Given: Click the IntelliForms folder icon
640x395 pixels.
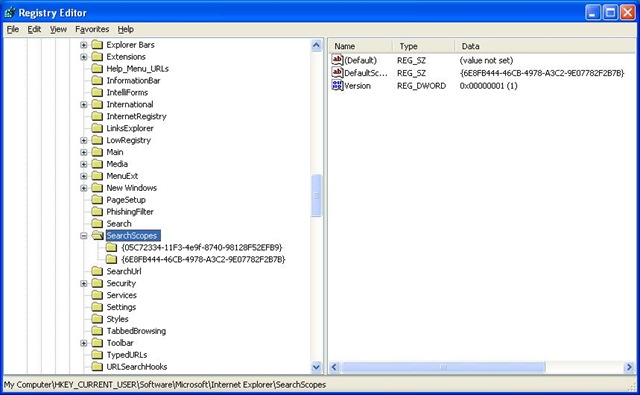Looking at the screenshot, I should pos(97,92).
